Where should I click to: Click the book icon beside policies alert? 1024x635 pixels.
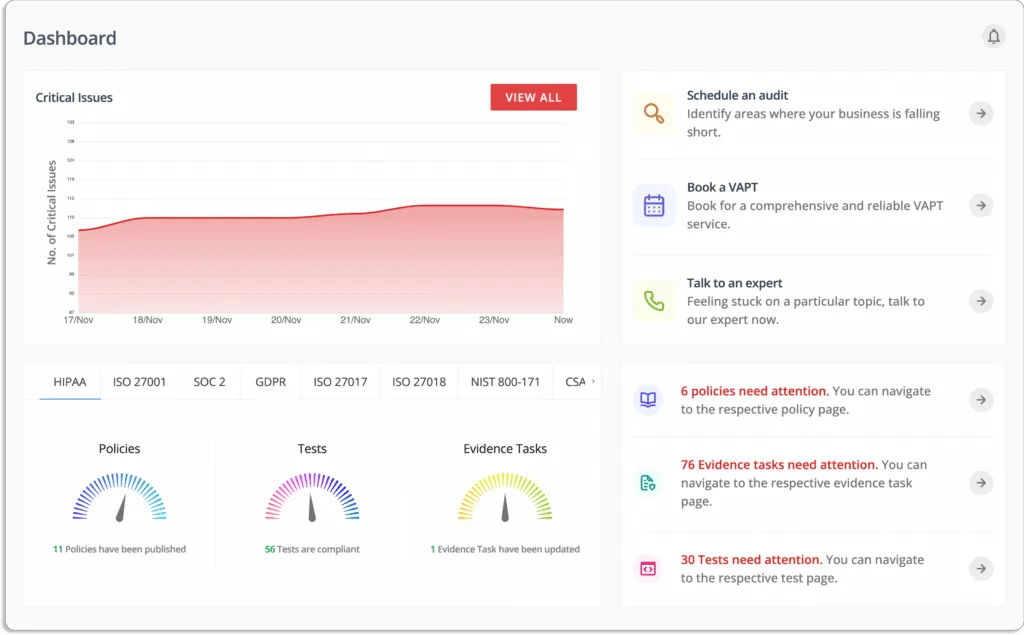pos(648,399)
